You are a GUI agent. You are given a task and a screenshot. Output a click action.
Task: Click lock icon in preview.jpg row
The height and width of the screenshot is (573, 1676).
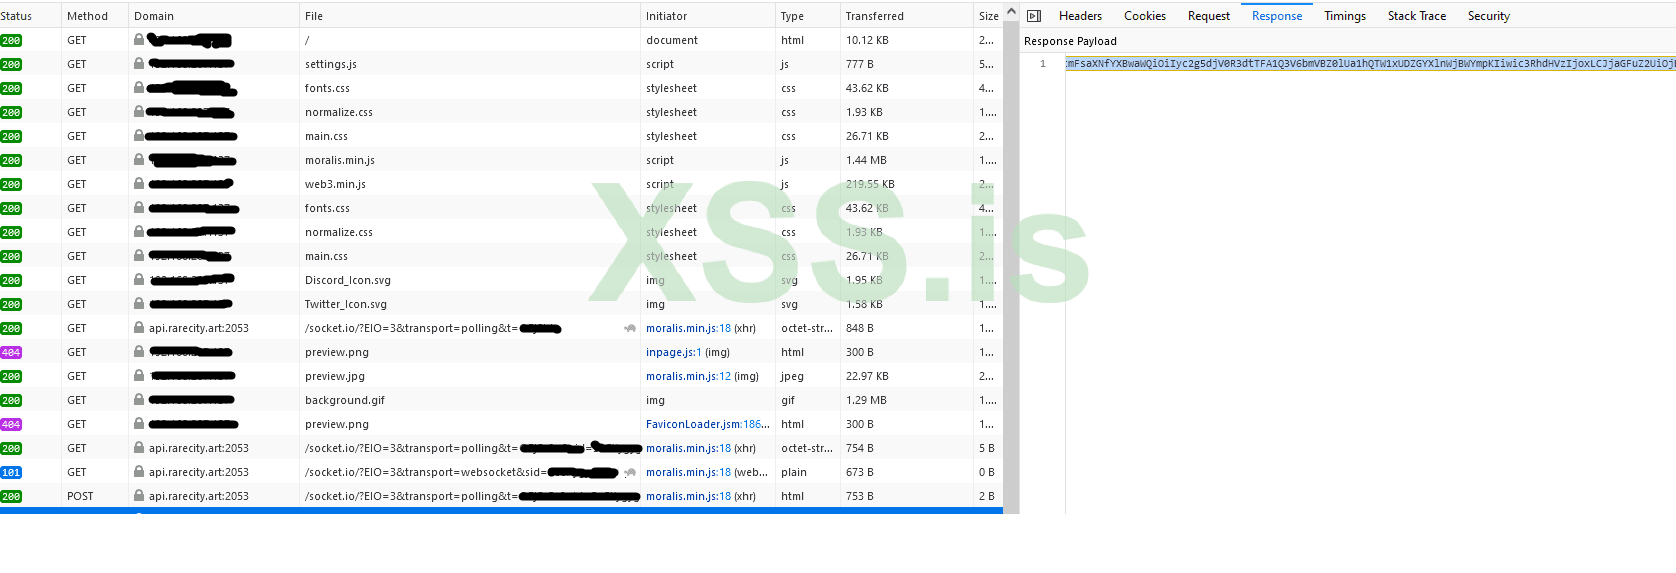point(139,376)
